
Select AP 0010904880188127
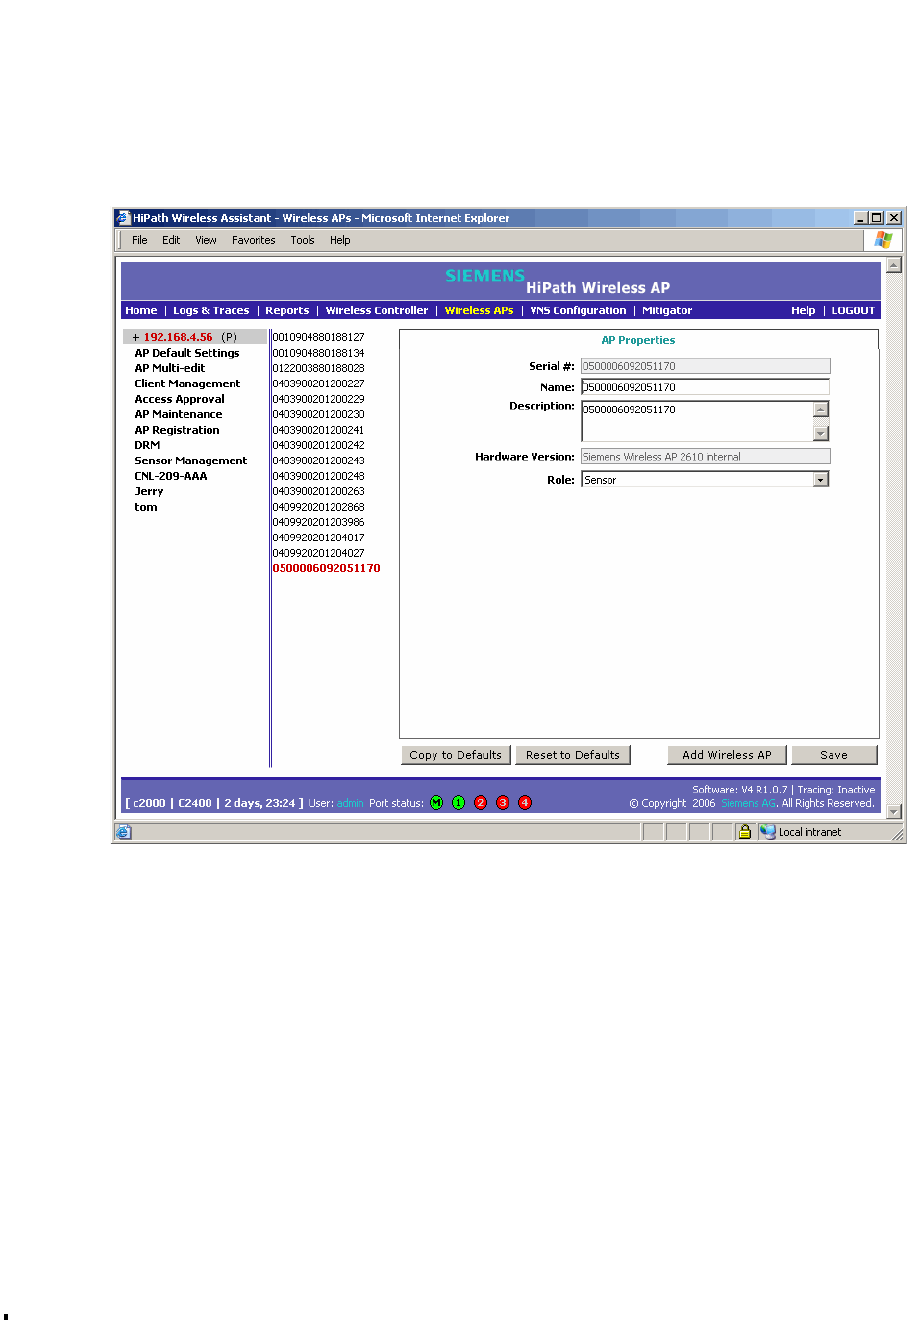(x=318, y=338)
